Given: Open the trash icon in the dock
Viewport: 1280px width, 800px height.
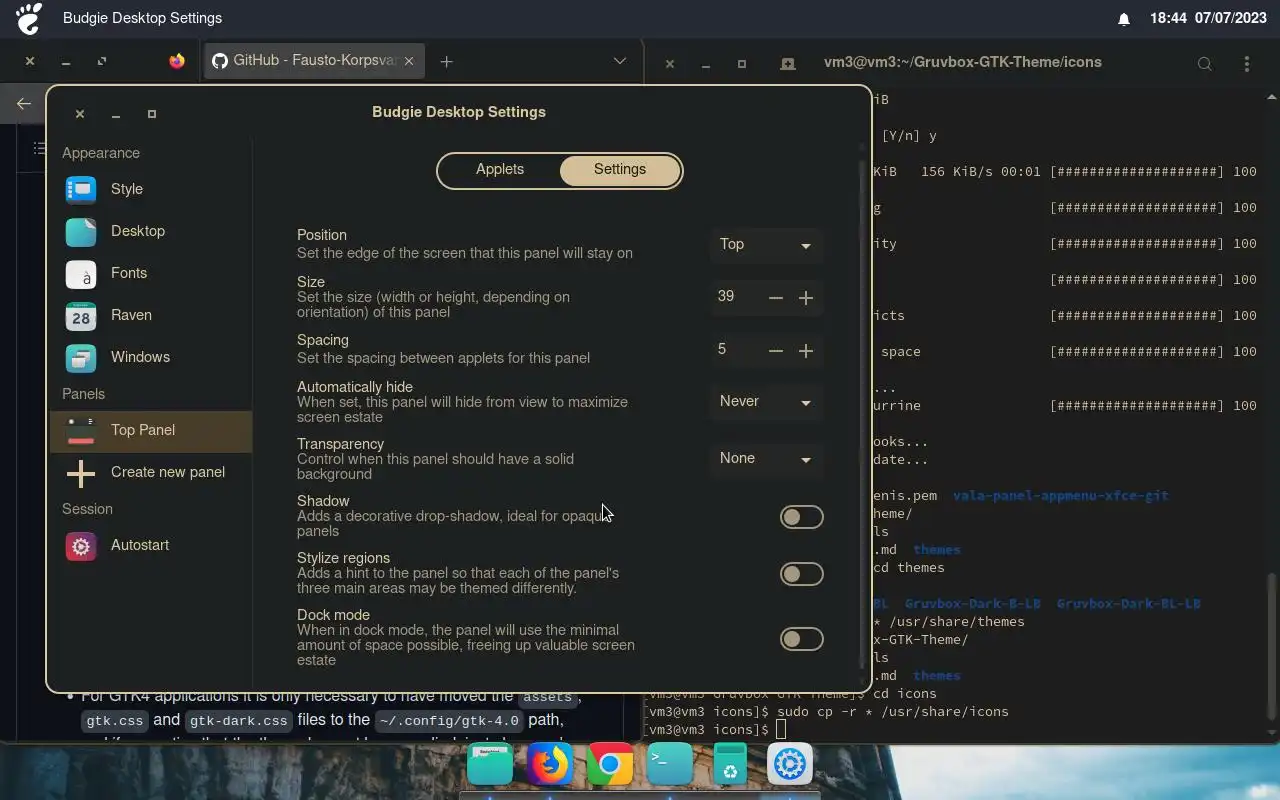Looking at the screenshot, I should tap(730, 766).
